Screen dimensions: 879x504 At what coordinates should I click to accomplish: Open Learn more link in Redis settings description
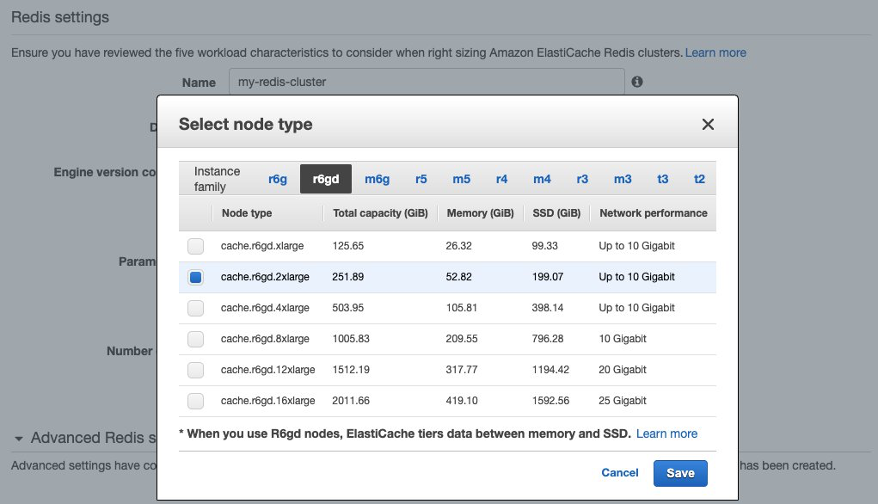715,53
